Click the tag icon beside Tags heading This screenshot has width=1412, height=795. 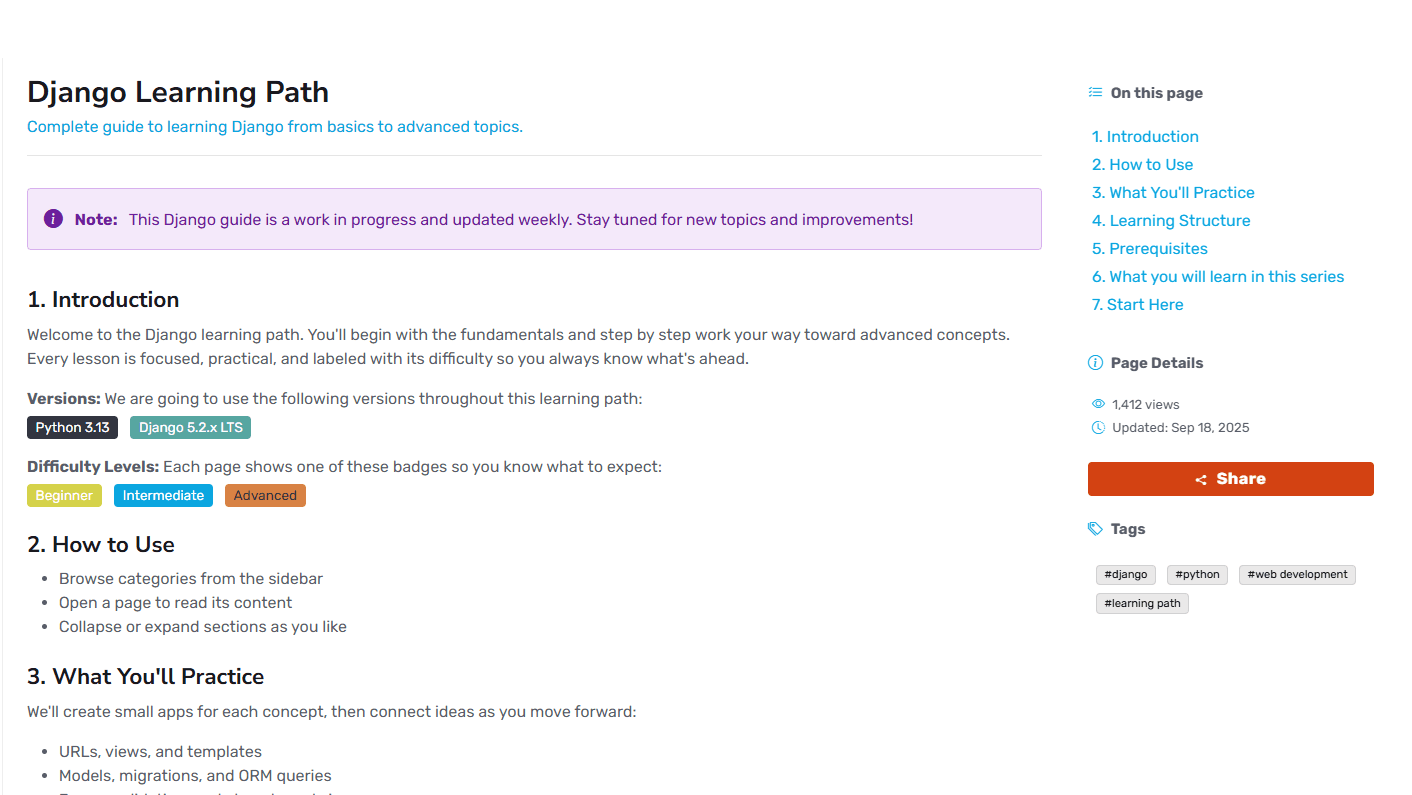[1096, 529]
